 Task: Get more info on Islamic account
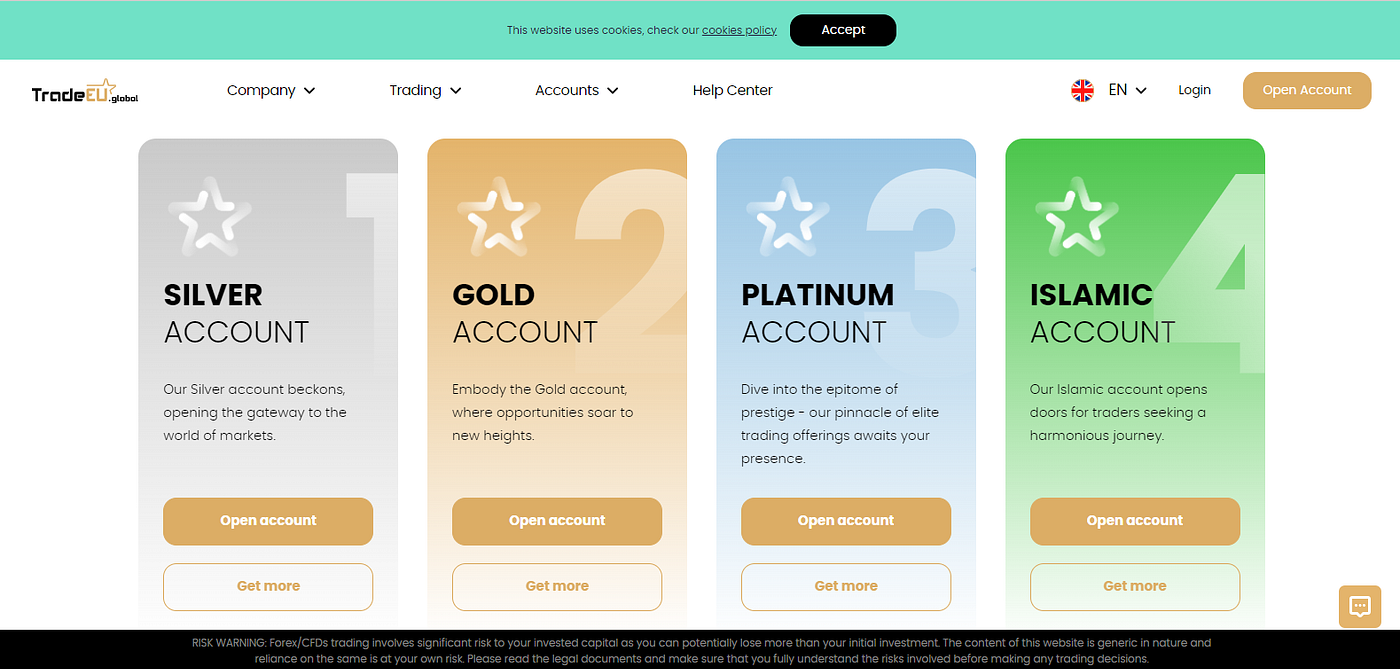[x=1135, y=587]
